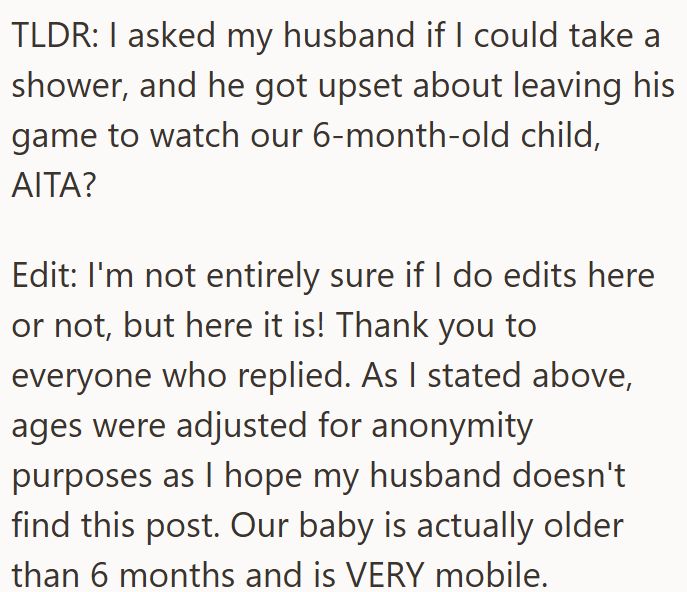The height and width of the screenshot is (592, 687).
Task: Click the word baby in the text
Action: [336, 526]
